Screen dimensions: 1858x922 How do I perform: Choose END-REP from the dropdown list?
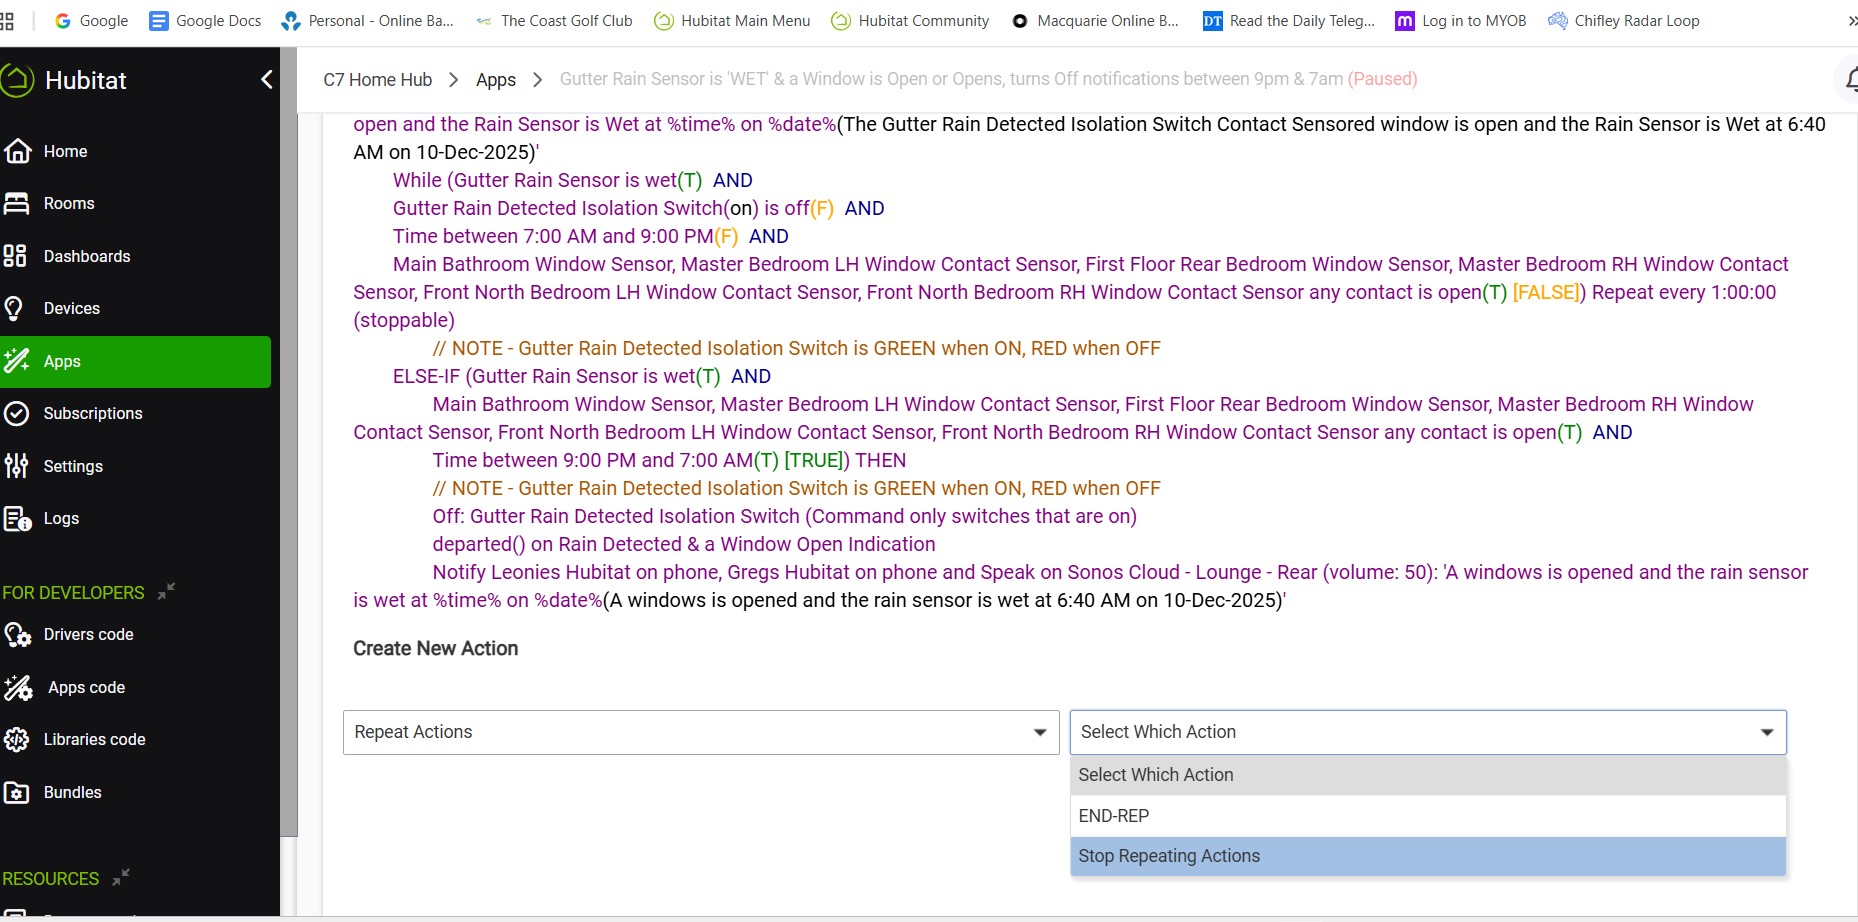tap(1114, 816)
